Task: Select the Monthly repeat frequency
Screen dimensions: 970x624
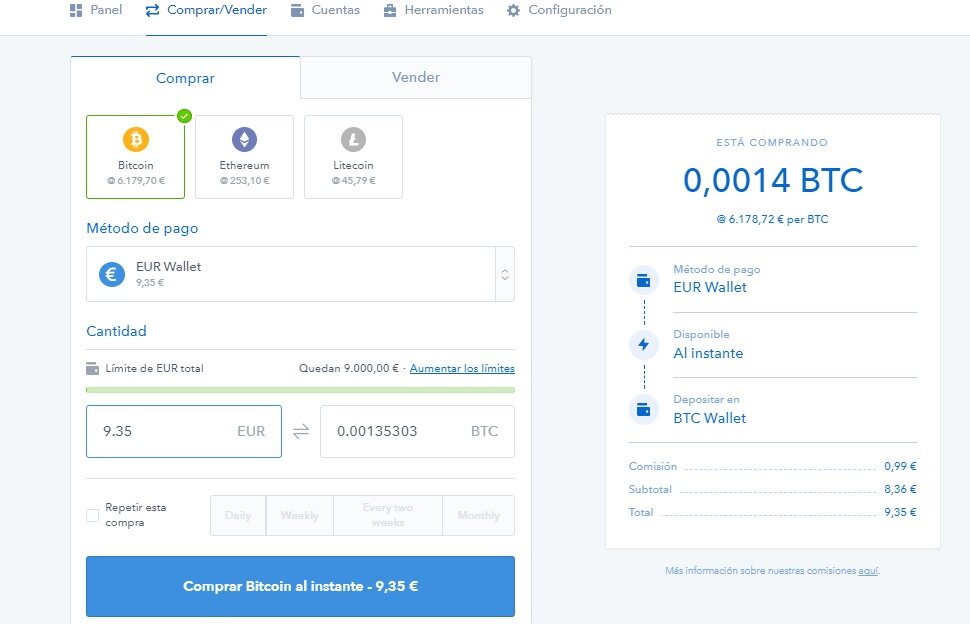Action: point(478,515)
